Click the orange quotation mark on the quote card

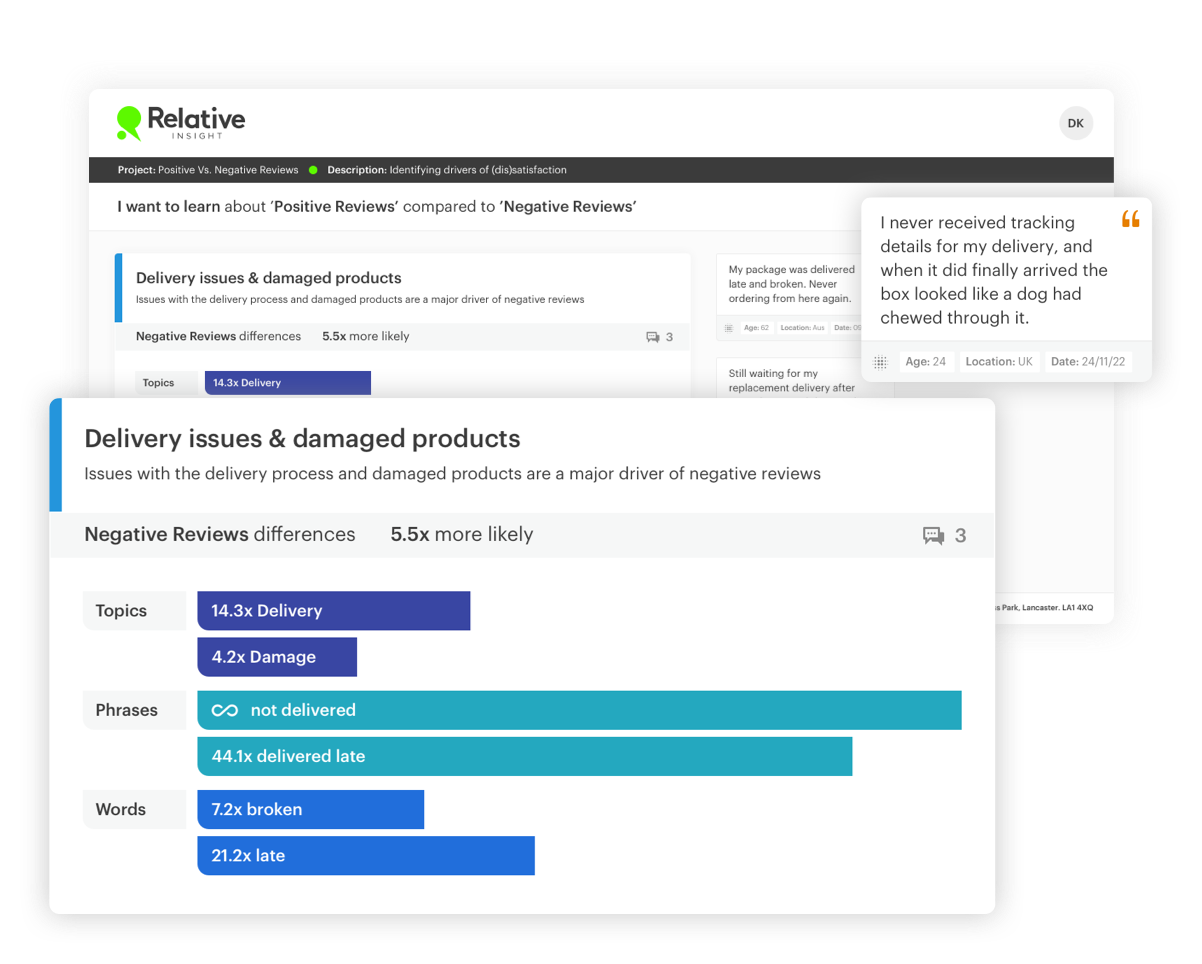[1131, 220]
